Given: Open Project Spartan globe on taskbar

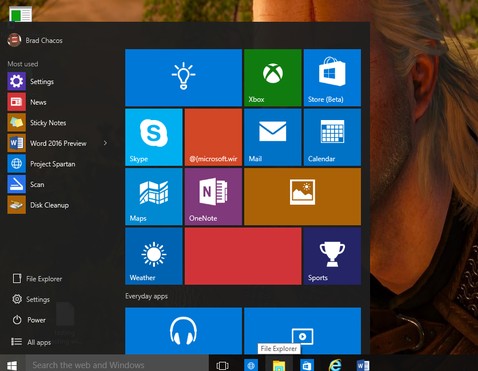Looking at the screenshot, I should [251, 365].
